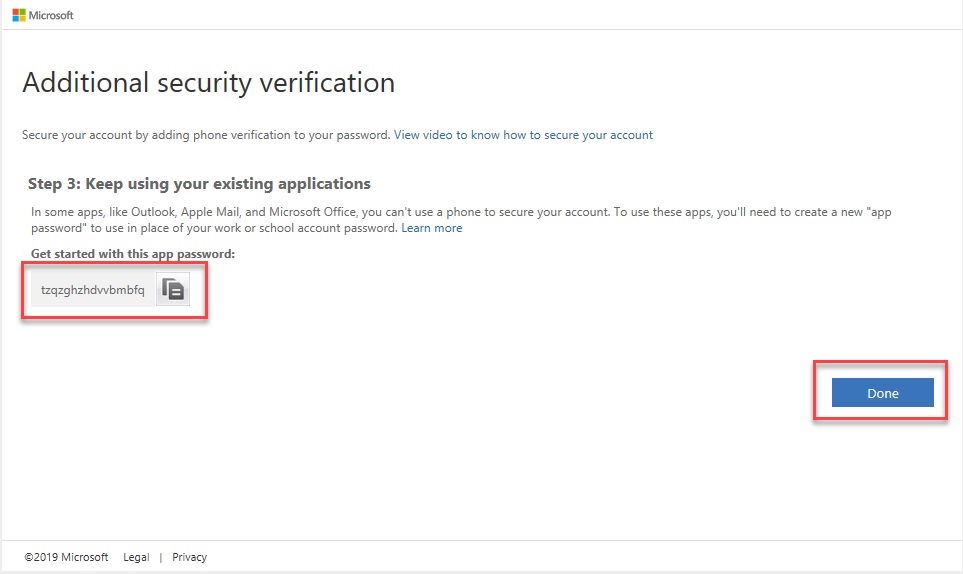Select the app password text field
This screenshot has height=574, width=963.
93,290
